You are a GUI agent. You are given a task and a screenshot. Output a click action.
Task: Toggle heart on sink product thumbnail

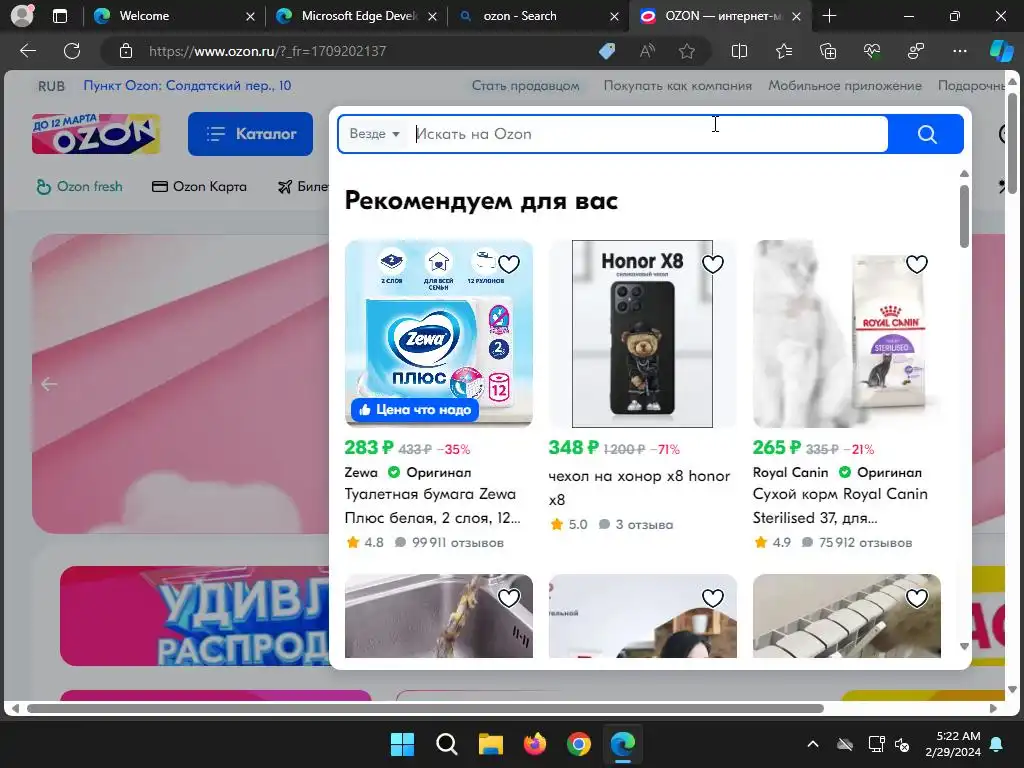click(x=509, y=598)
